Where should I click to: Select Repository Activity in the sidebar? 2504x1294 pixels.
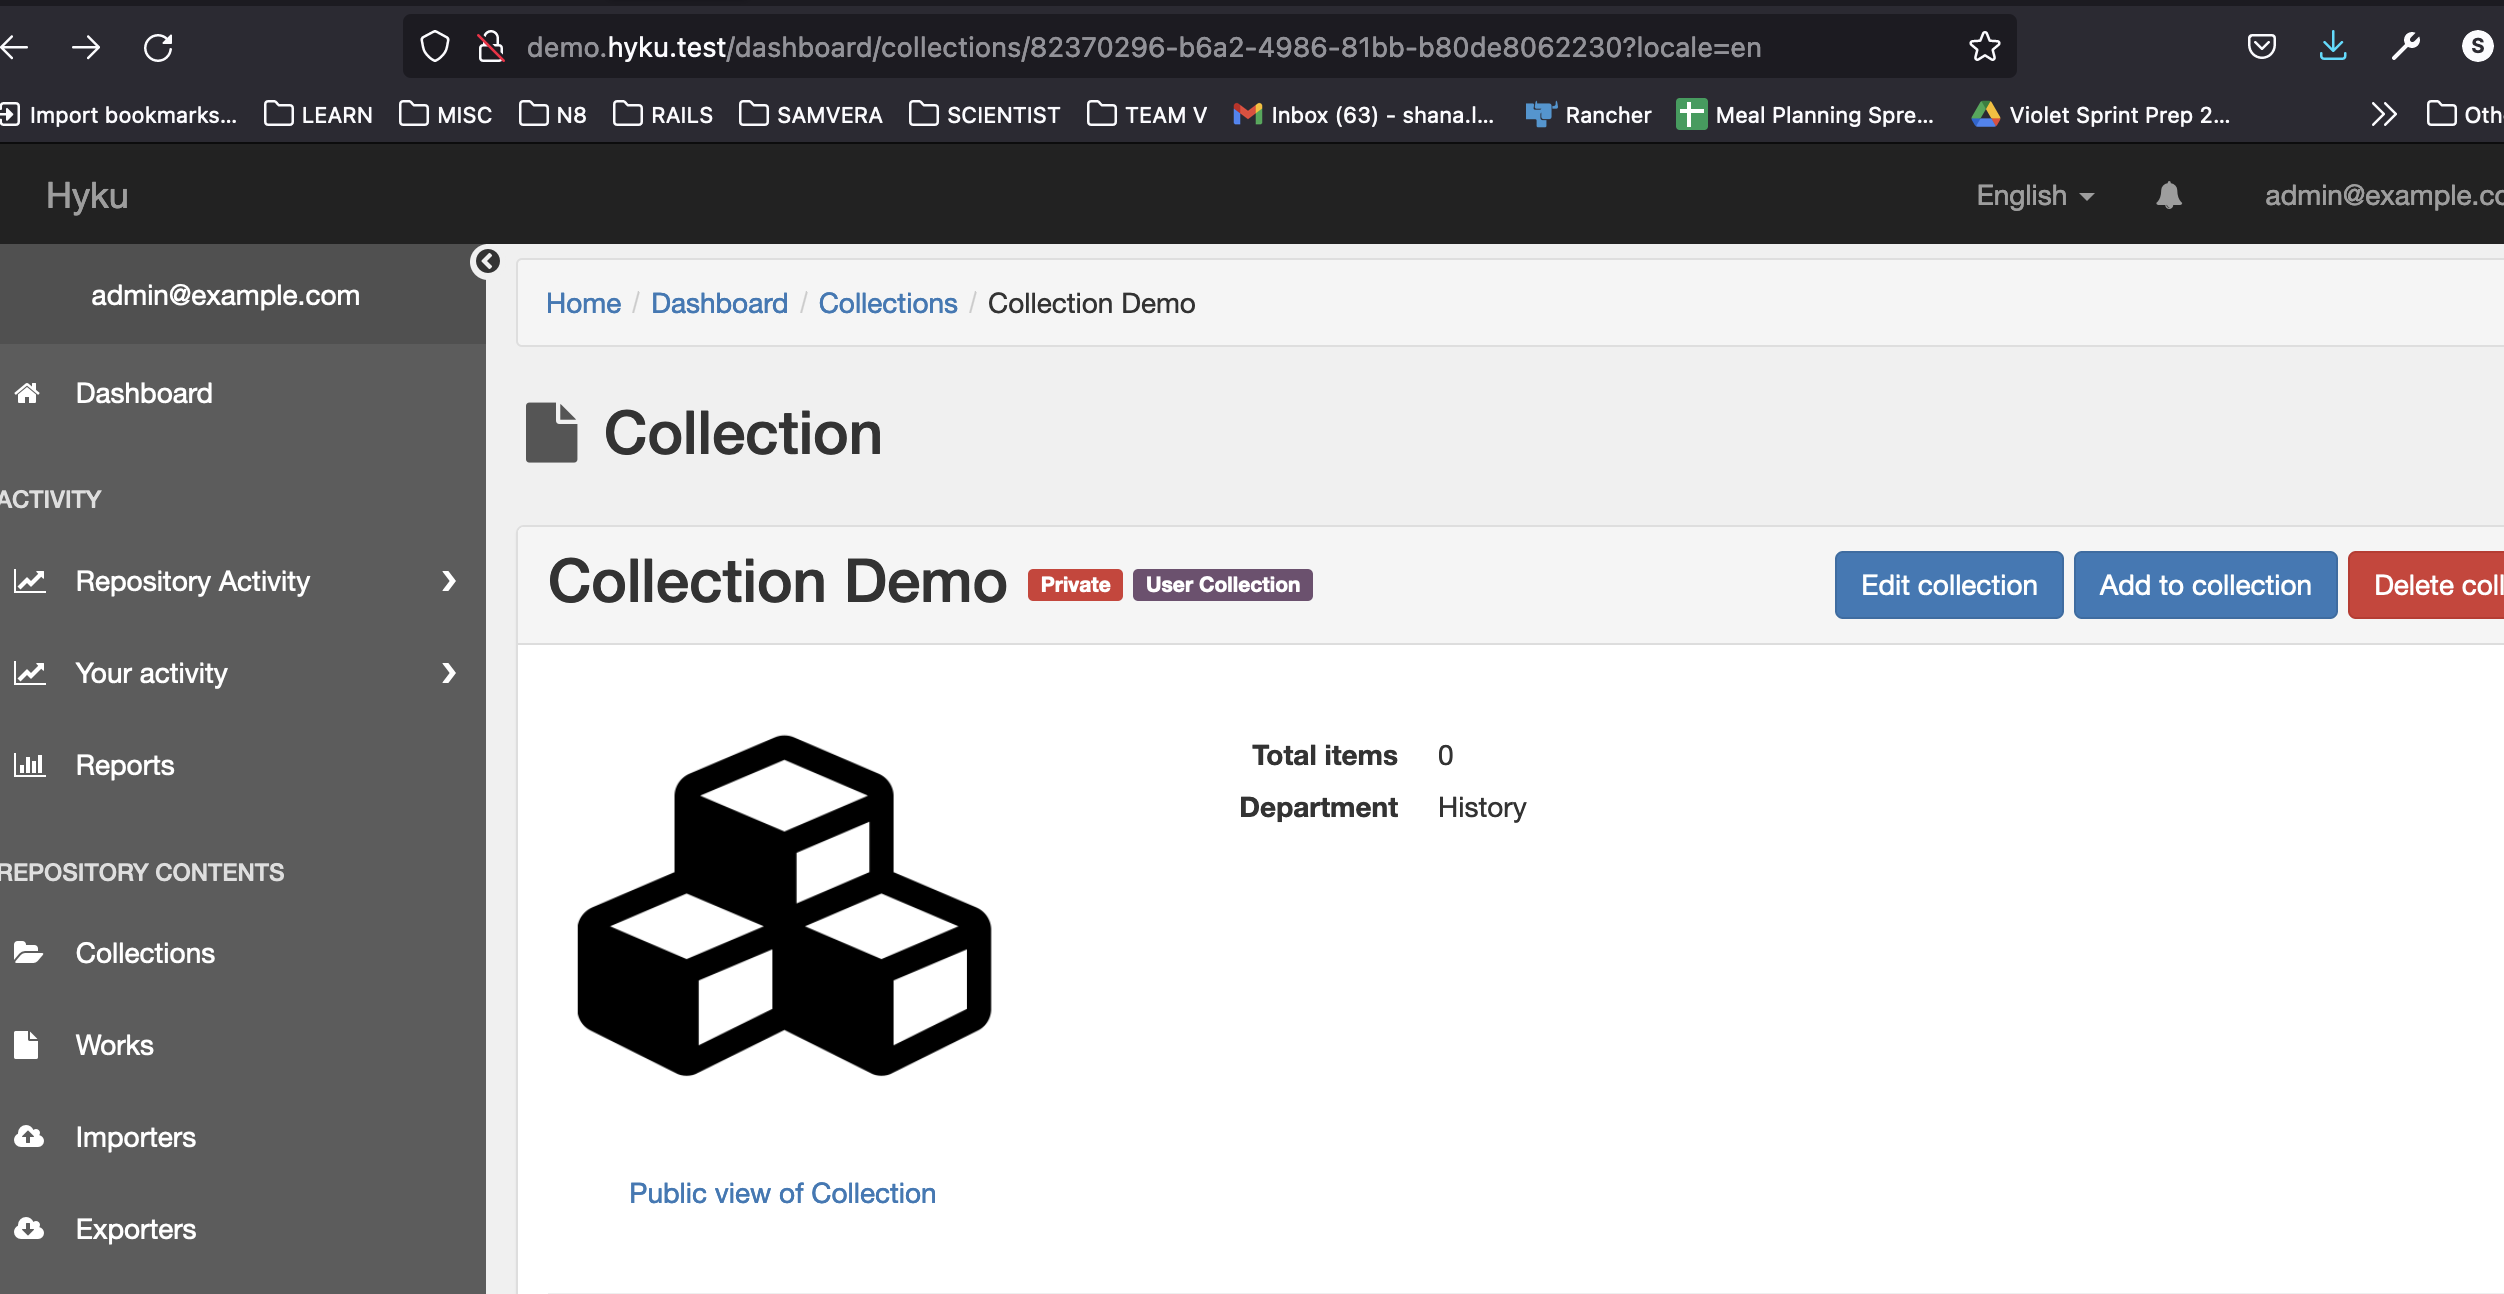(193, 581)
